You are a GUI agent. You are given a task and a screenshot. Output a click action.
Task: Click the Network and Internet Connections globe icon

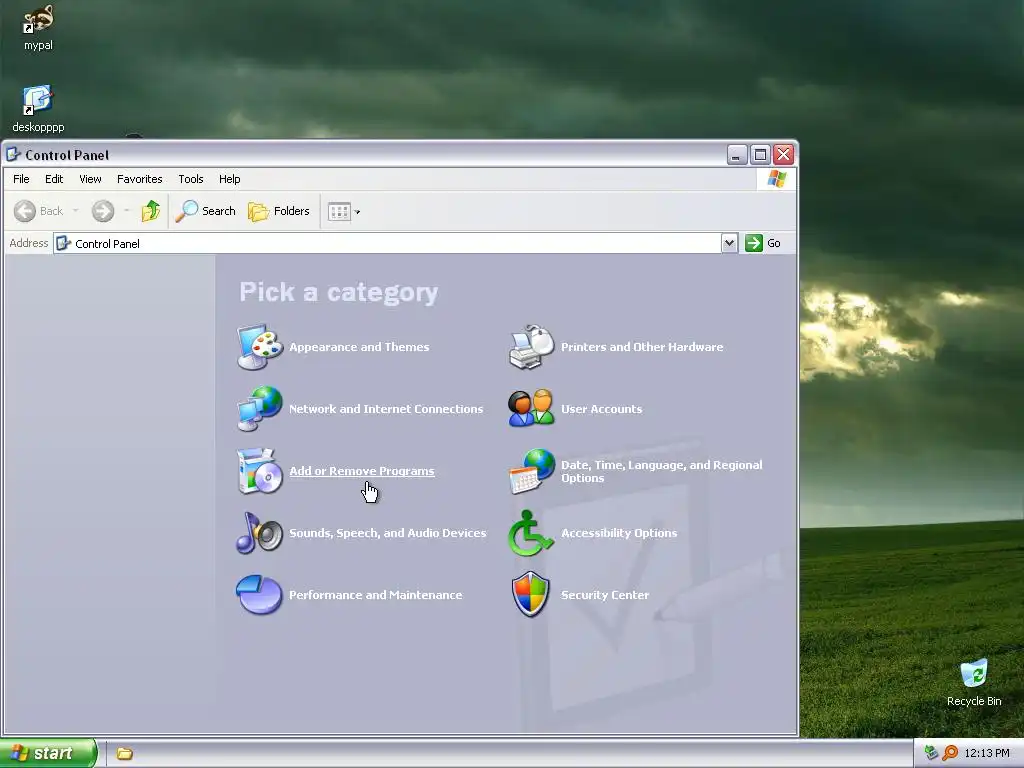point(259,409)
